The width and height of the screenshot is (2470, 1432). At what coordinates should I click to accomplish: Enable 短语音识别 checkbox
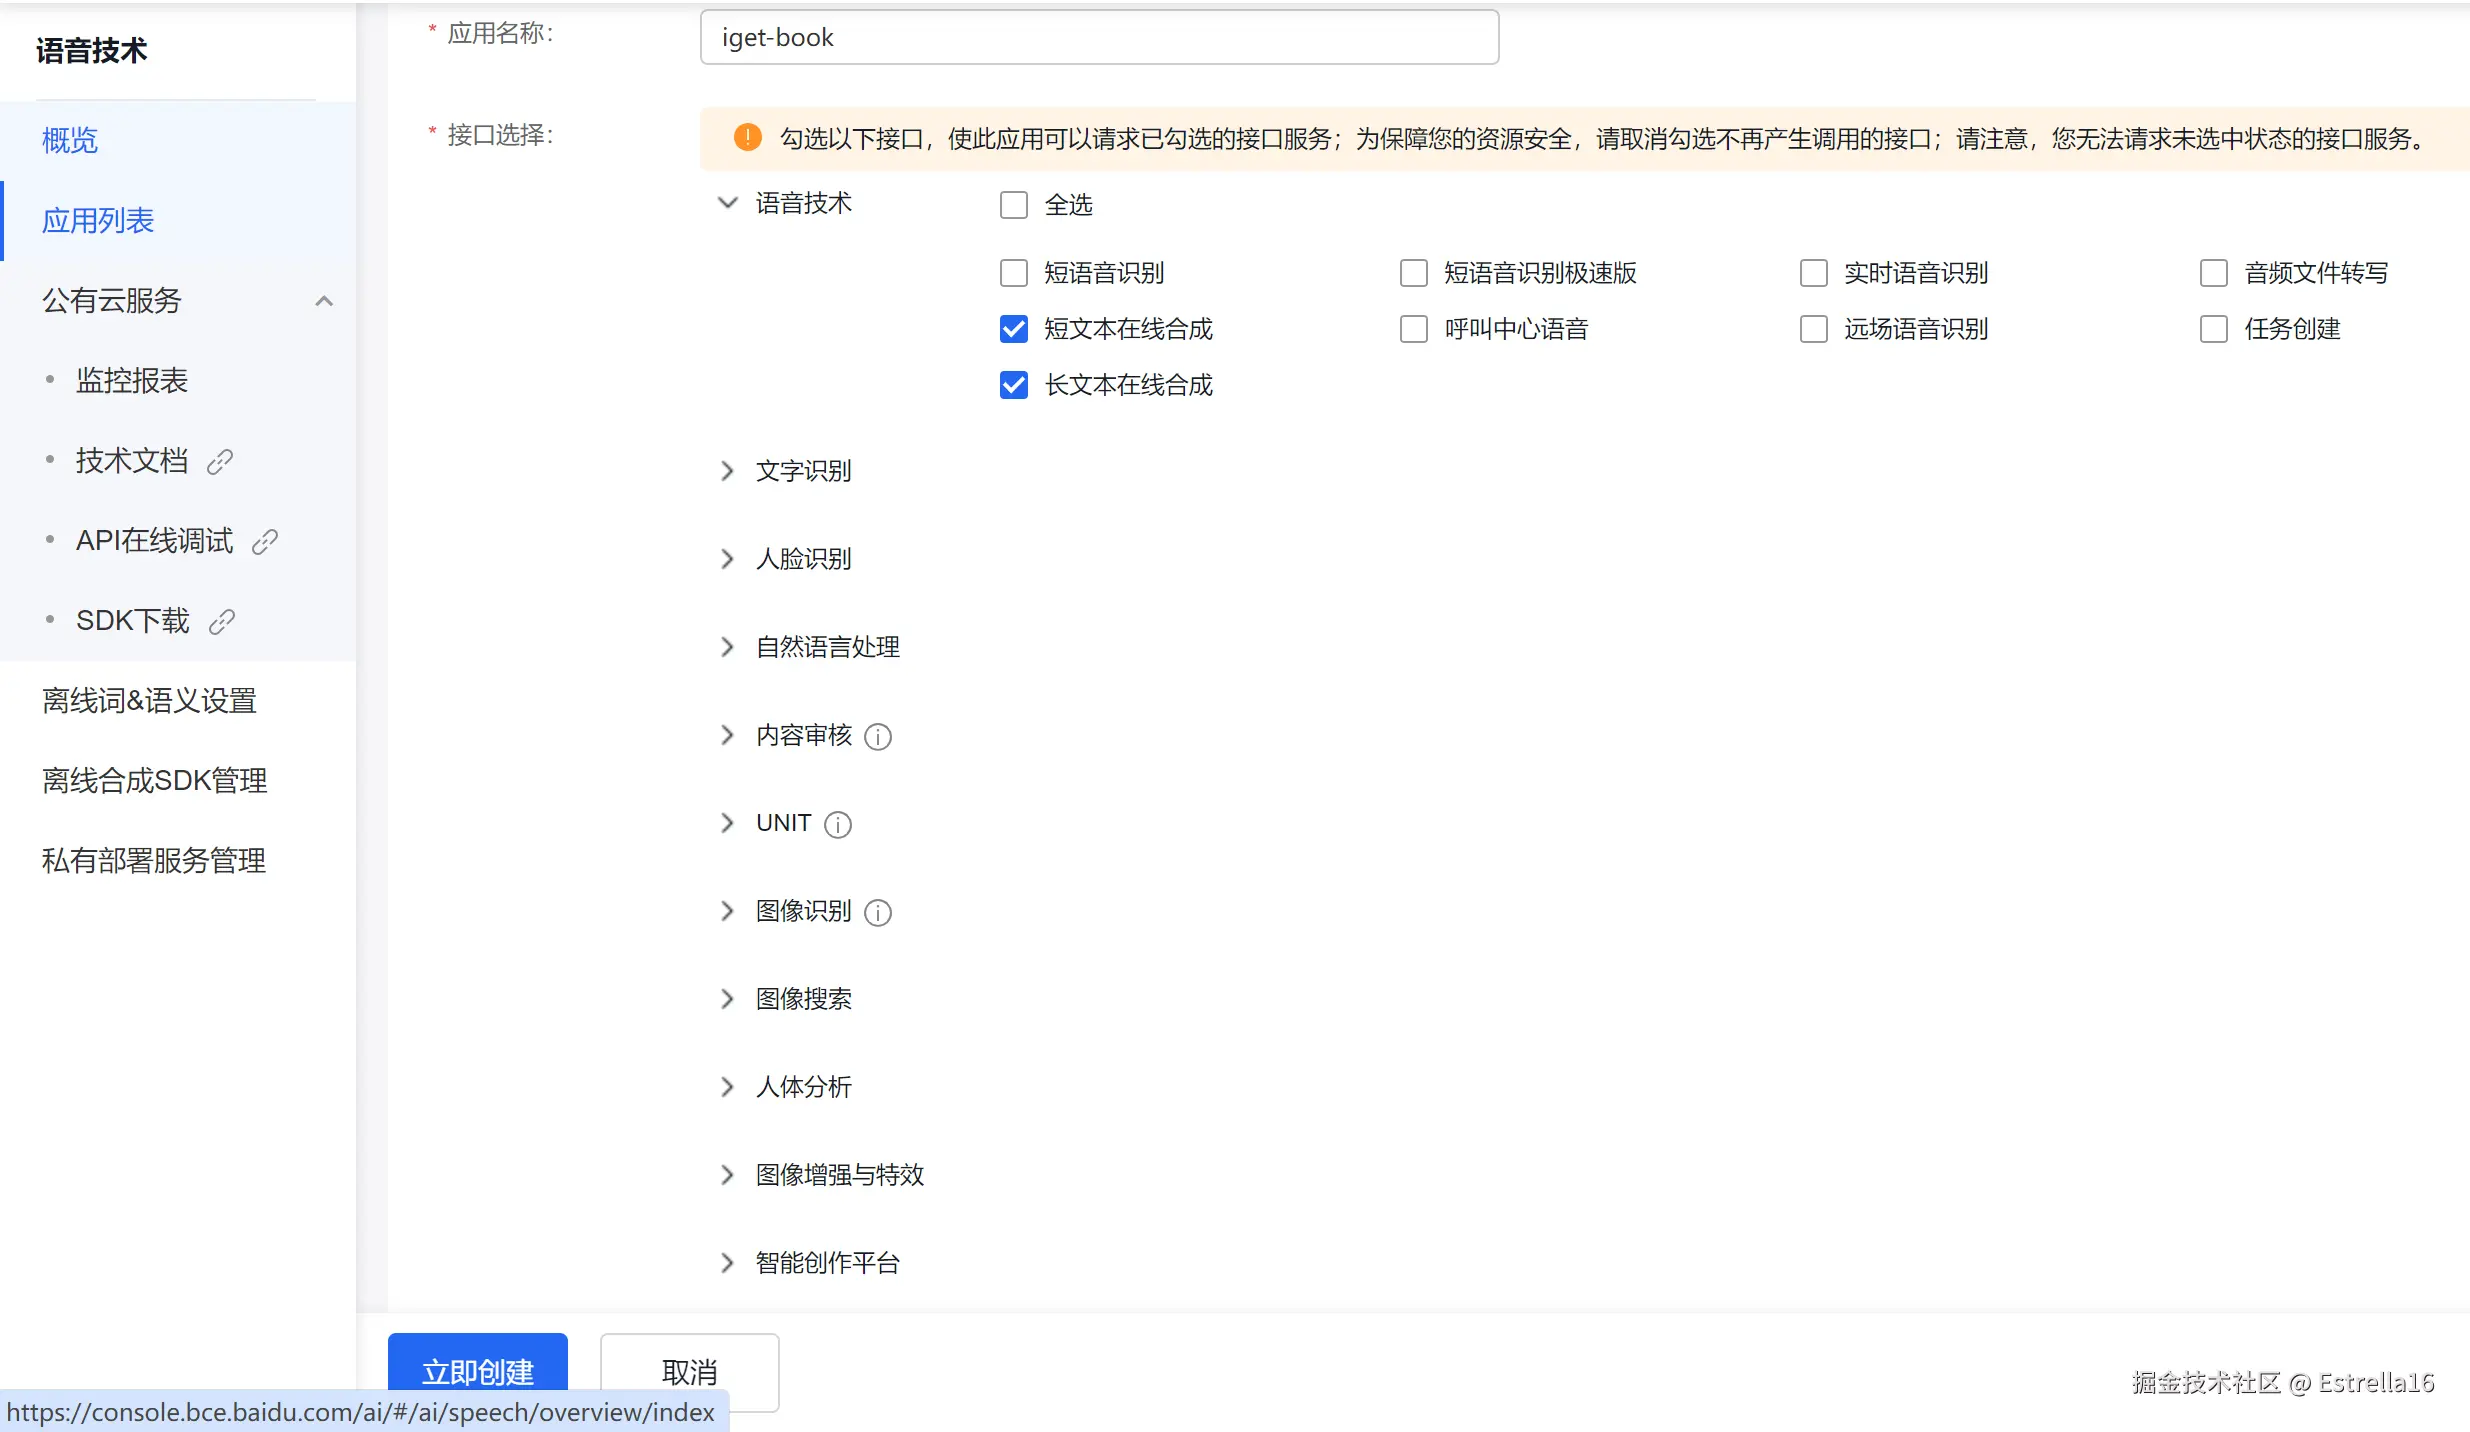[x=1013, y=273]
